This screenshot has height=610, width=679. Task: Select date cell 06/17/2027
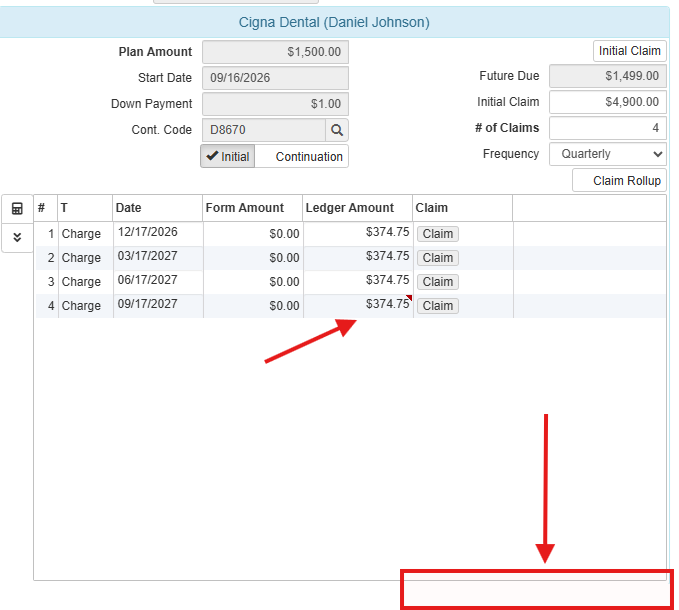(158, 282)
